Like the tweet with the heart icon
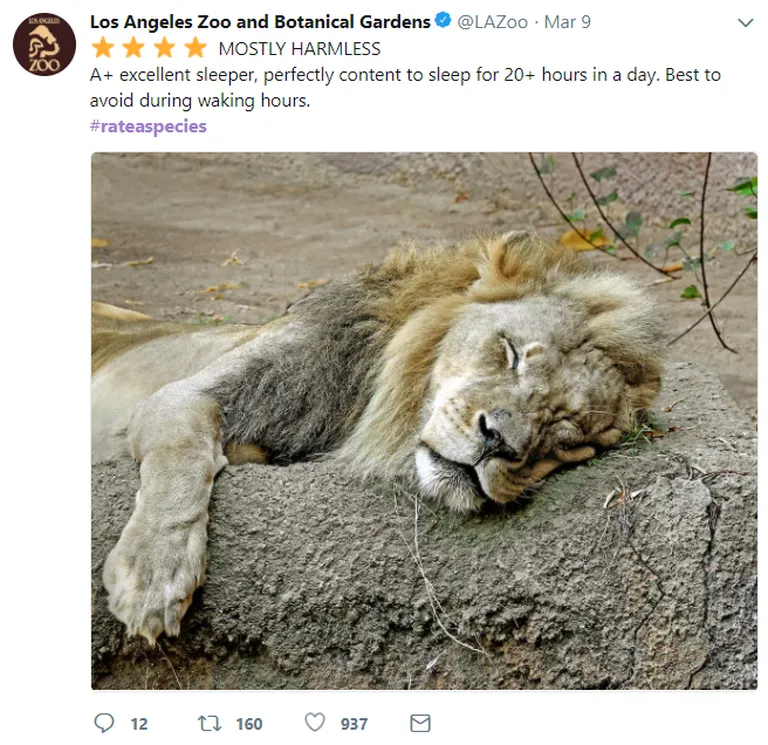Image resolution: width=768 pixels, height=745 pixels. 315,722
